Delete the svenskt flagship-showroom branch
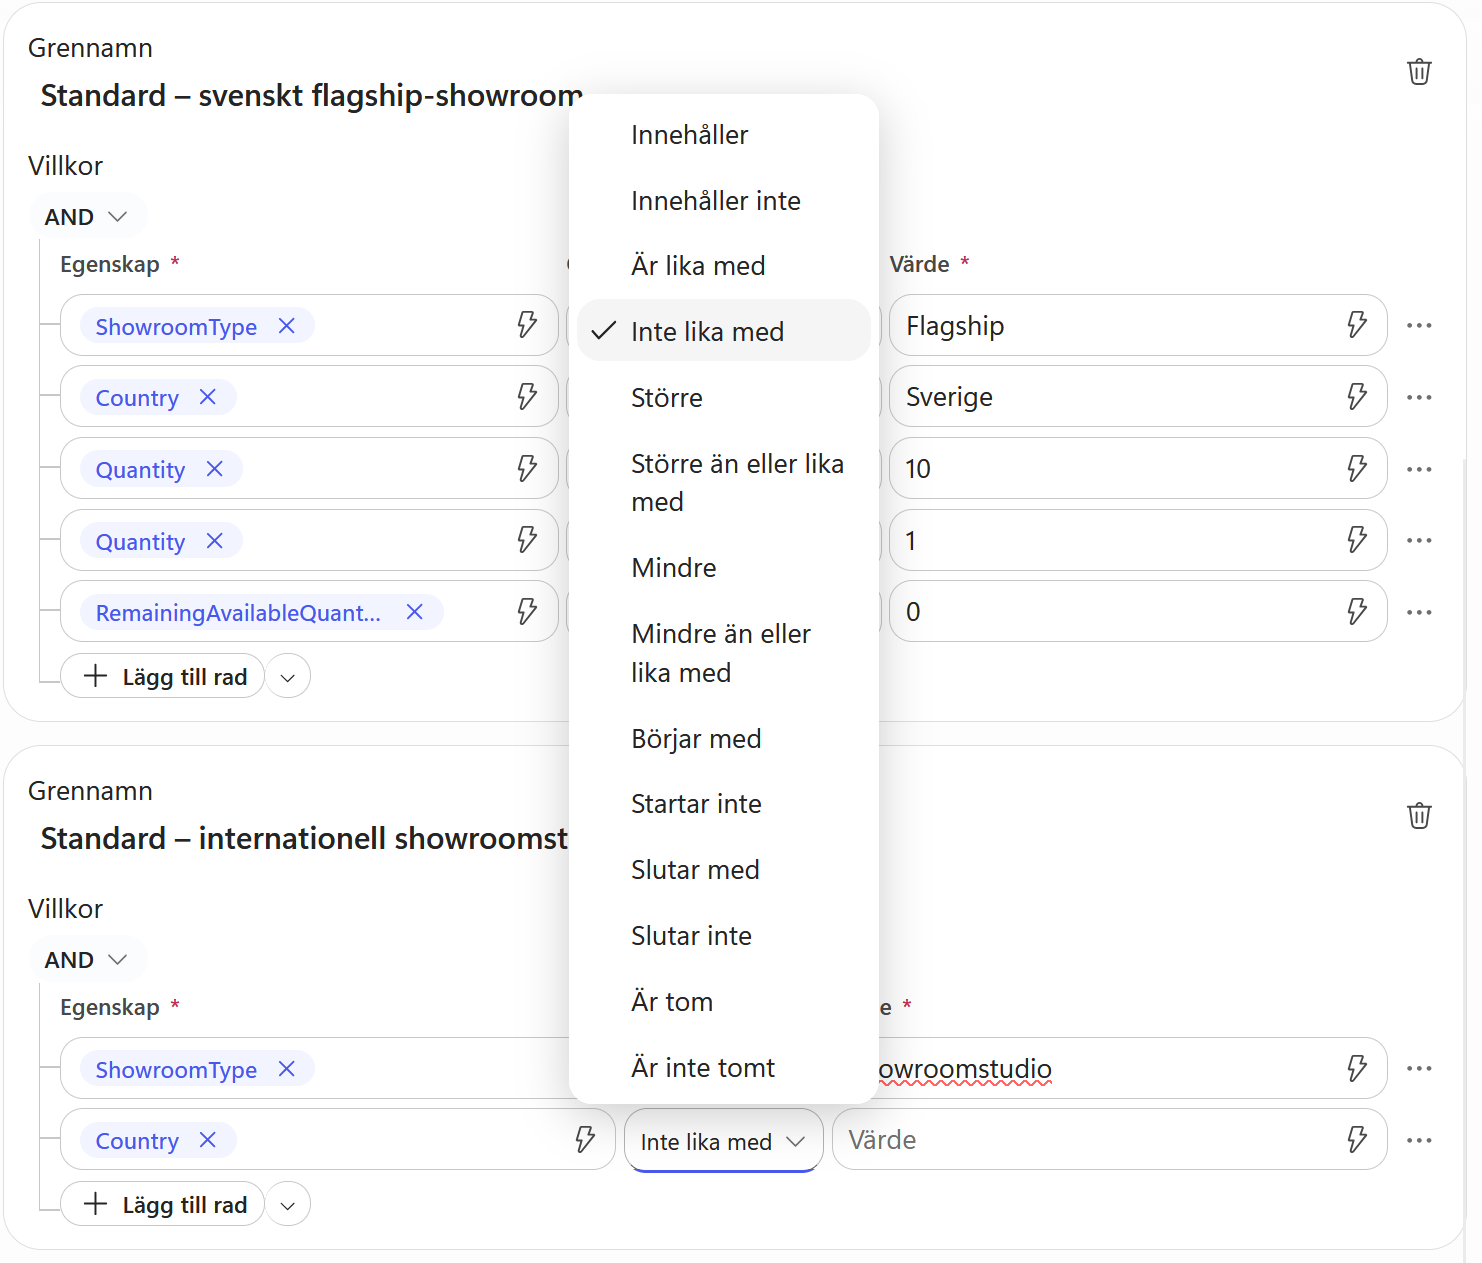Image resolution: width=1482 pixels, height=1263 pixels. click(1419, 72)
